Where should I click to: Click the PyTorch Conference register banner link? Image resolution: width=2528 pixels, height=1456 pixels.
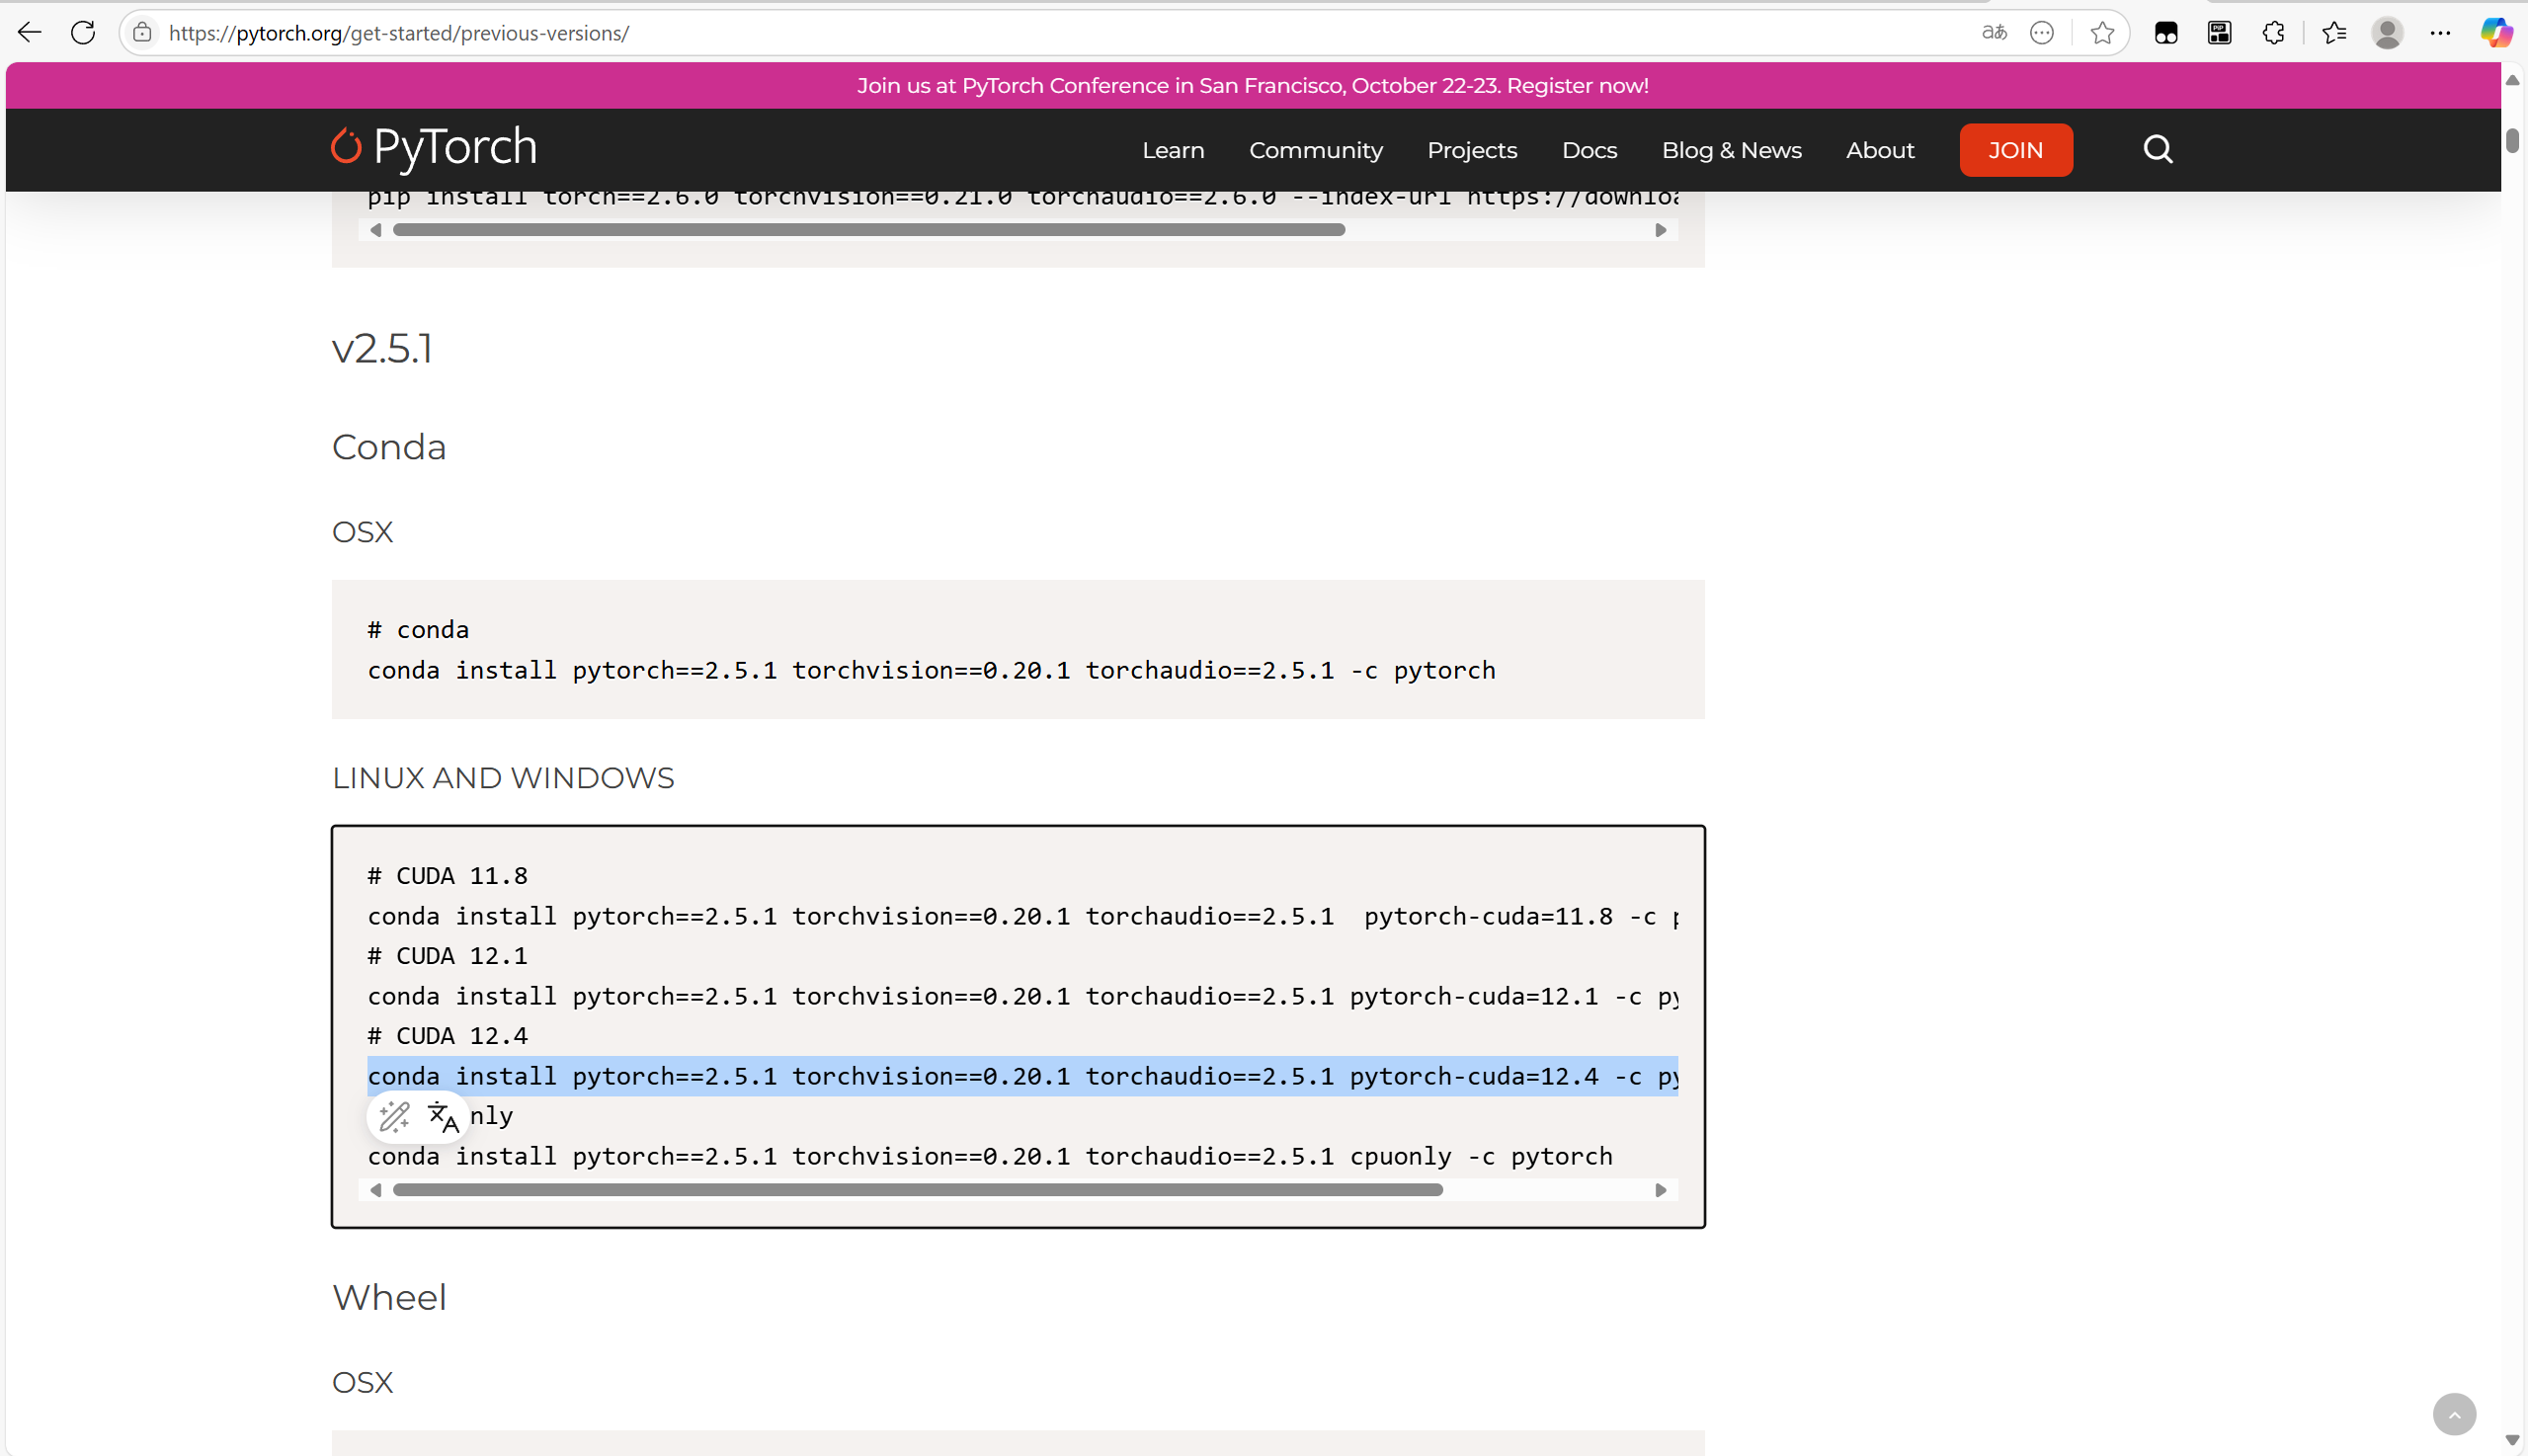(x=1252, y=86)
